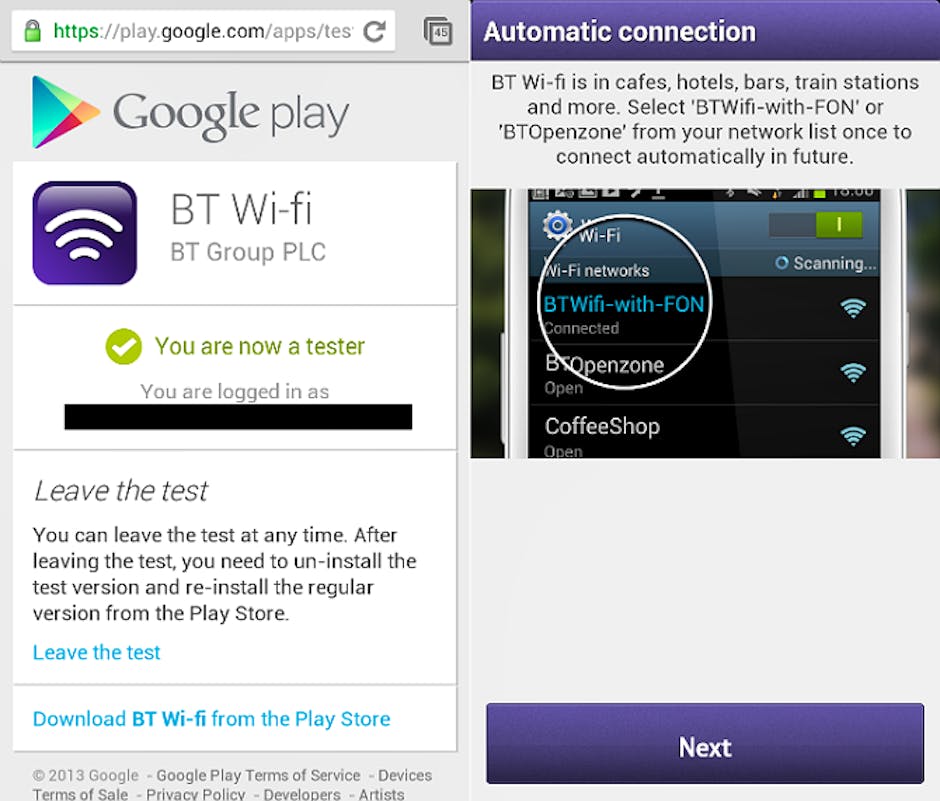The image size is (940, 801).
Task: Open the Privacy Policy footer link
Action: click(x=195, y=794)
